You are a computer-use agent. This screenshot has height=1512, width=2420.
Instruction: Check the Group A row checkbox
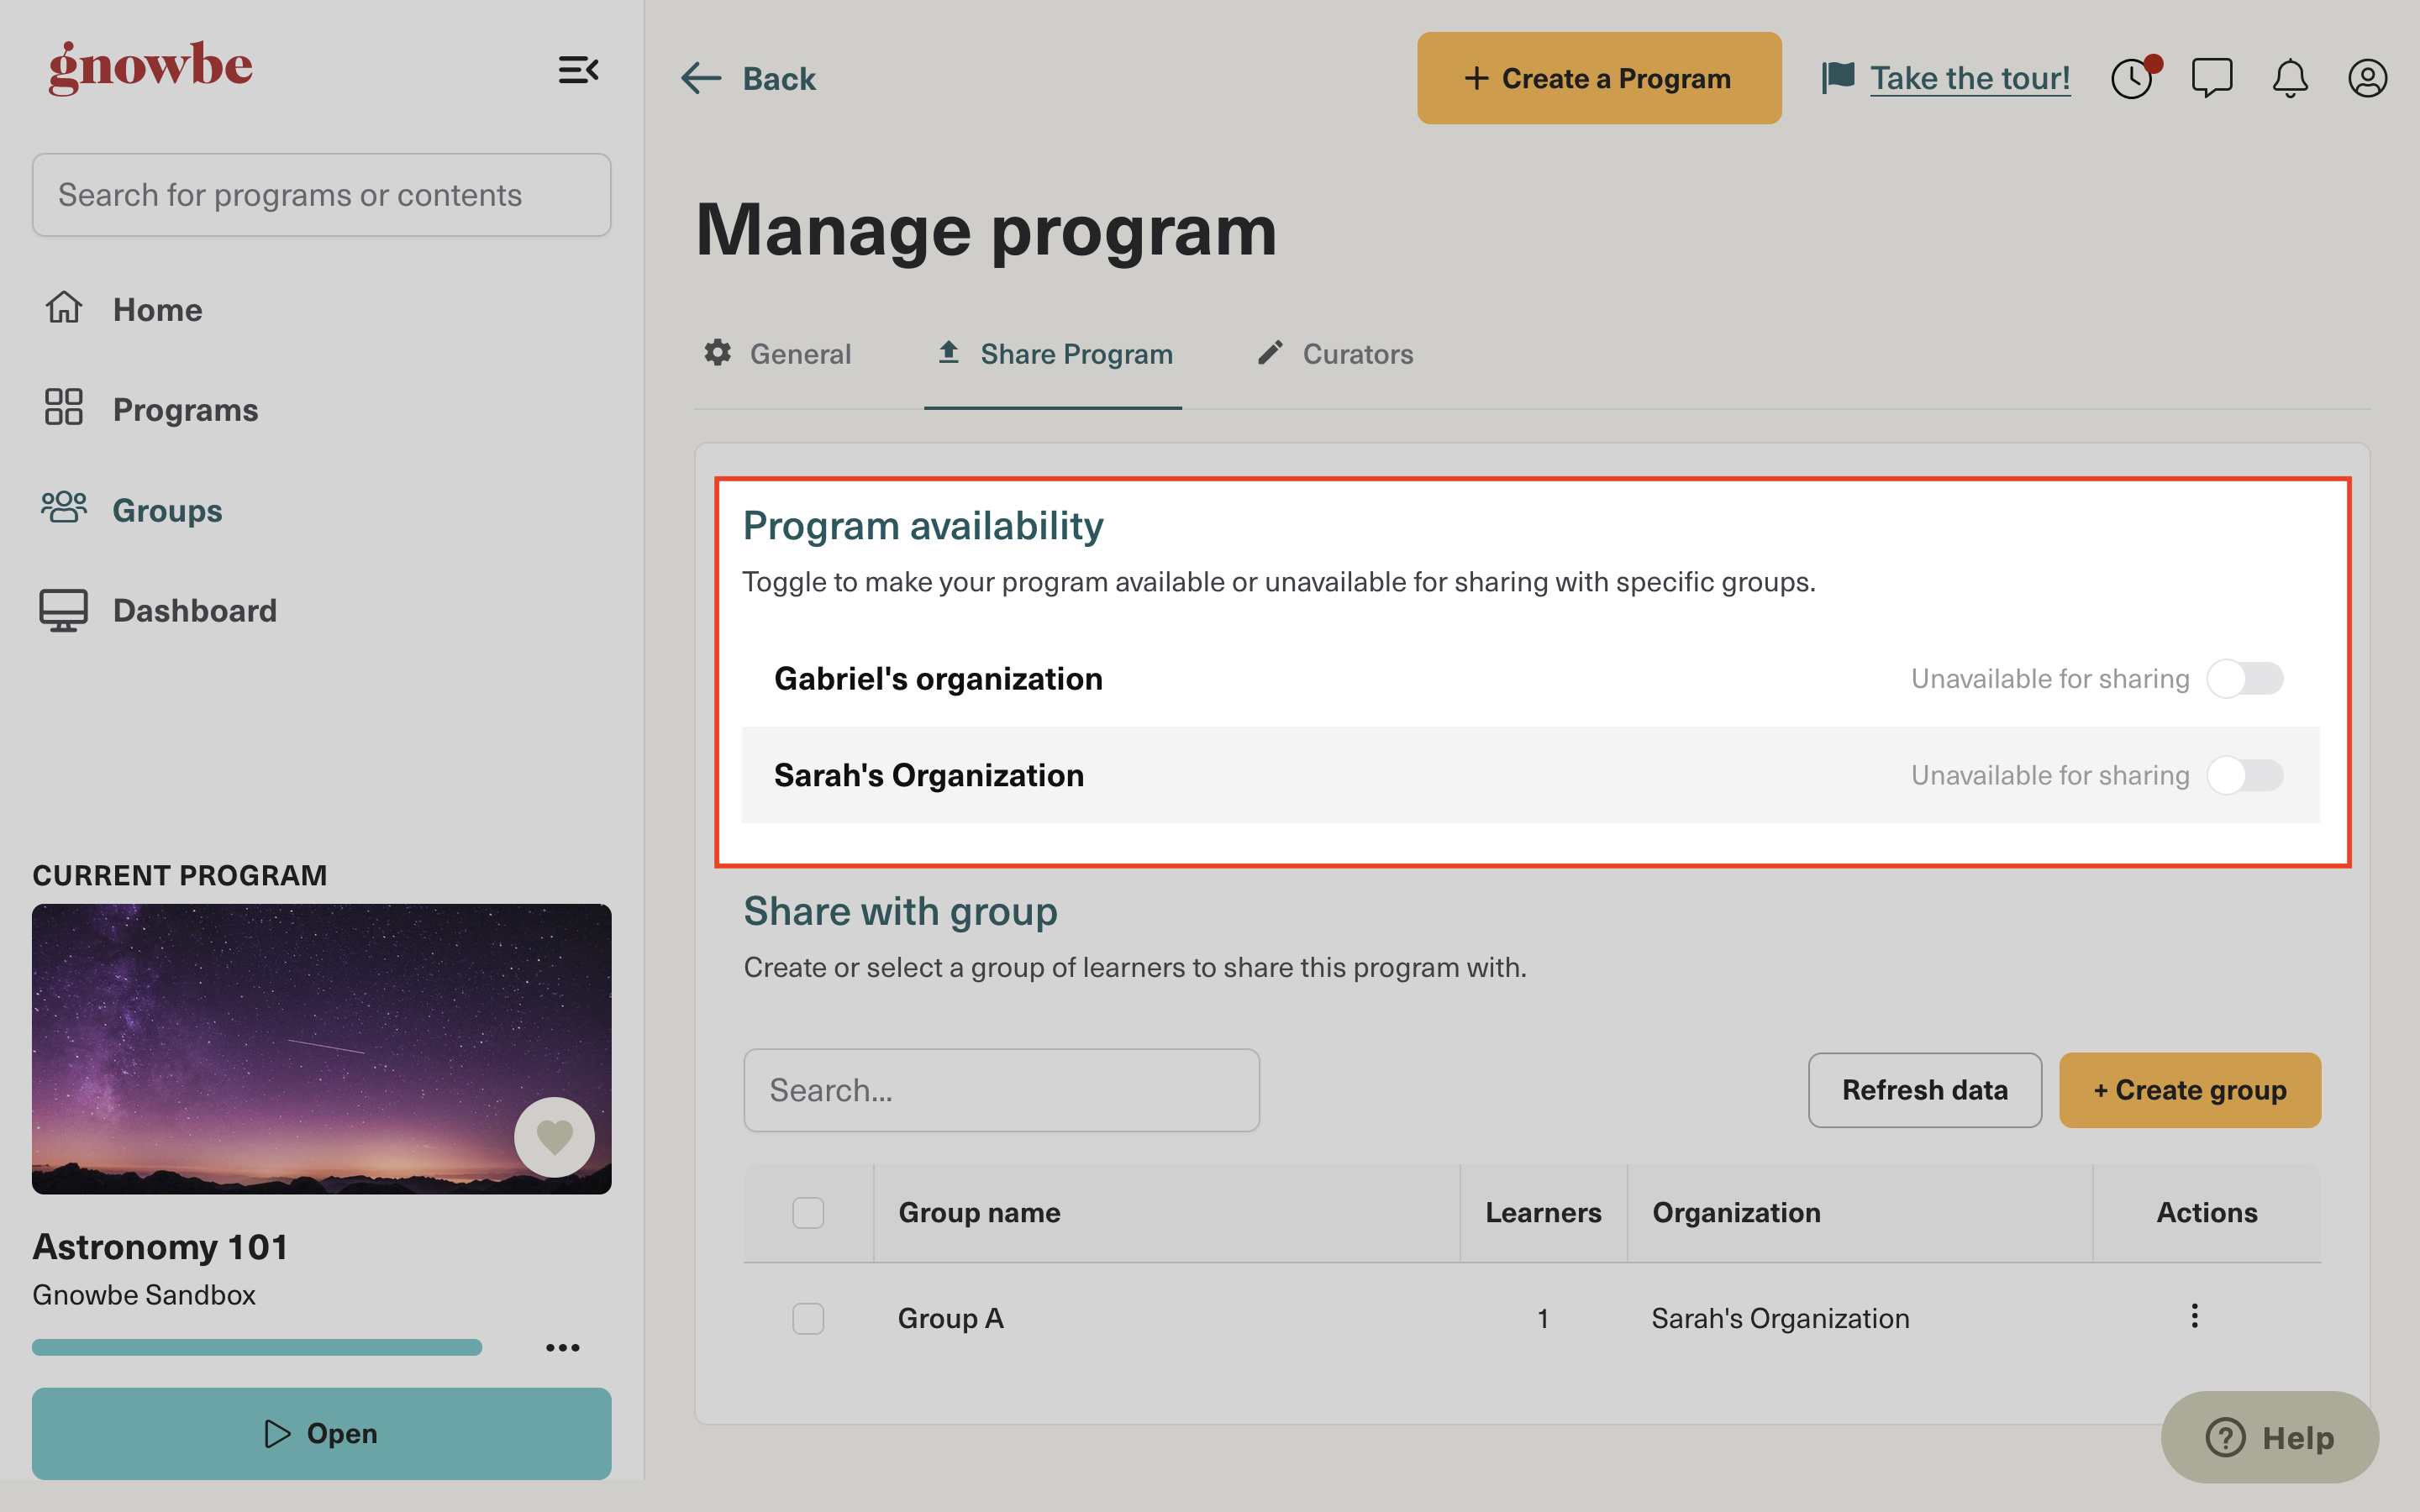807,1318
